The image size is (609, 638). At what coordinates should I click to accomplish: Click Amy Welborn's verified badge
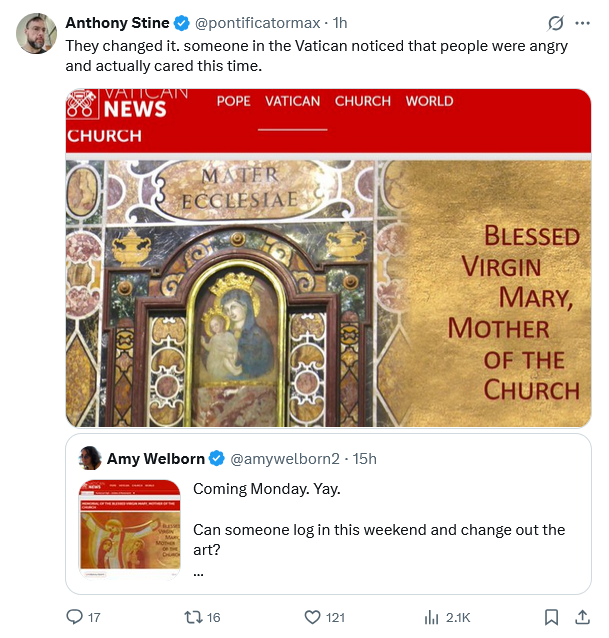point(215,459)
